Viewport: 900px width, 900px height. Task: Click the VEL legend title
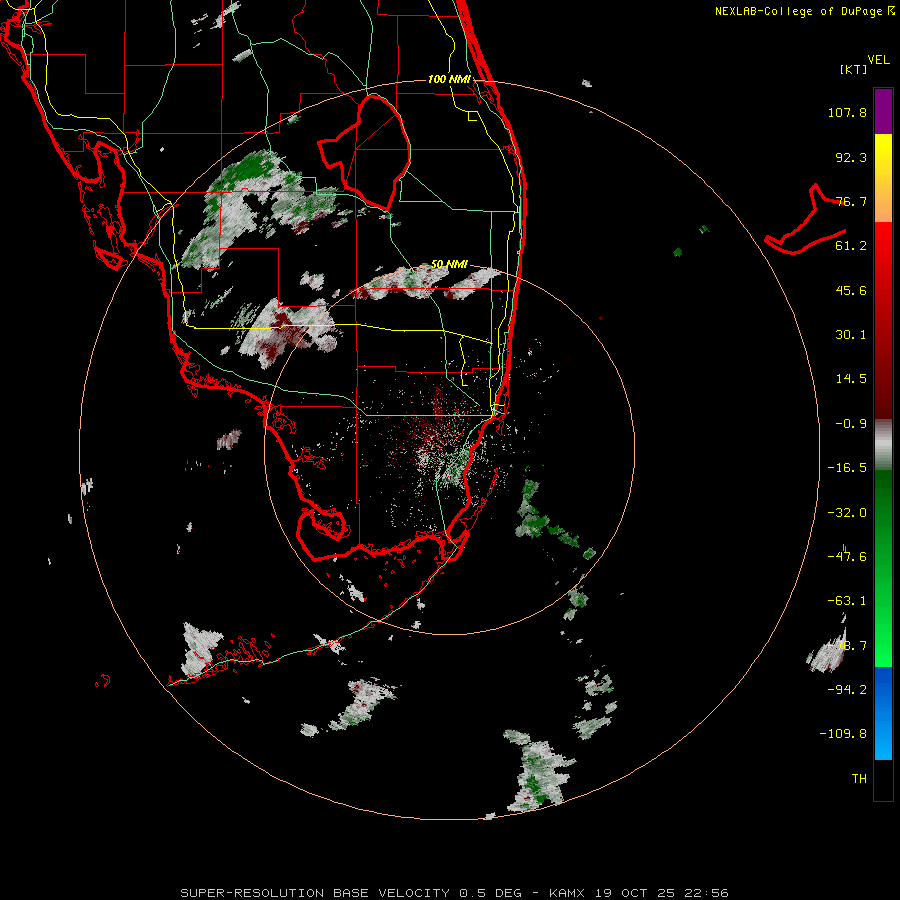click(878, 60)
